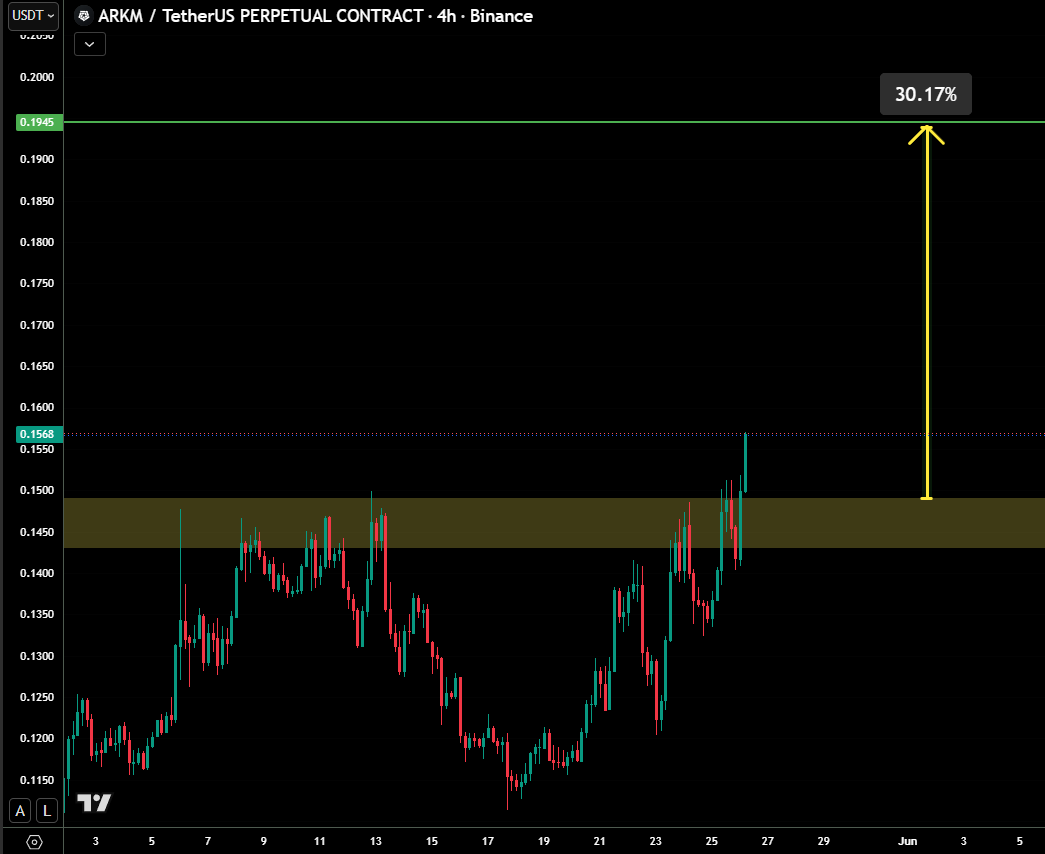Click the 25 date label on the time axis
The height and width of the screenshot is (854, 1045).
click(712, 841)
